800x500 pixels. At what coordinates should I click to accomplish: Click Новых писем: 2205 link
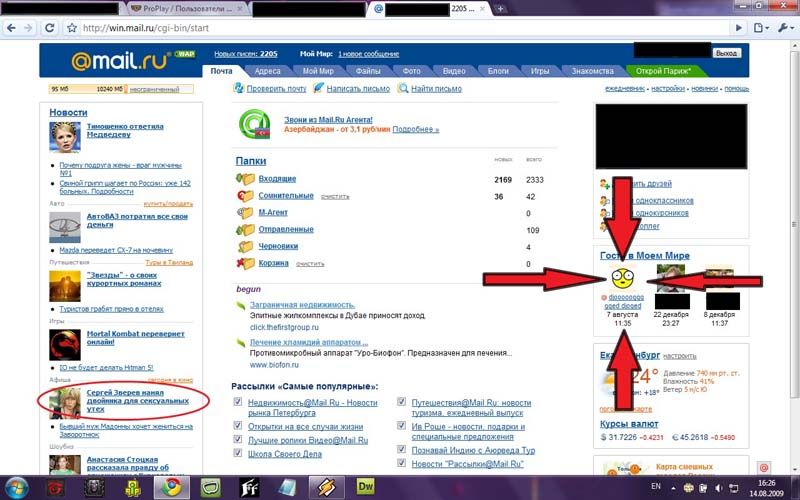(246, 54)
